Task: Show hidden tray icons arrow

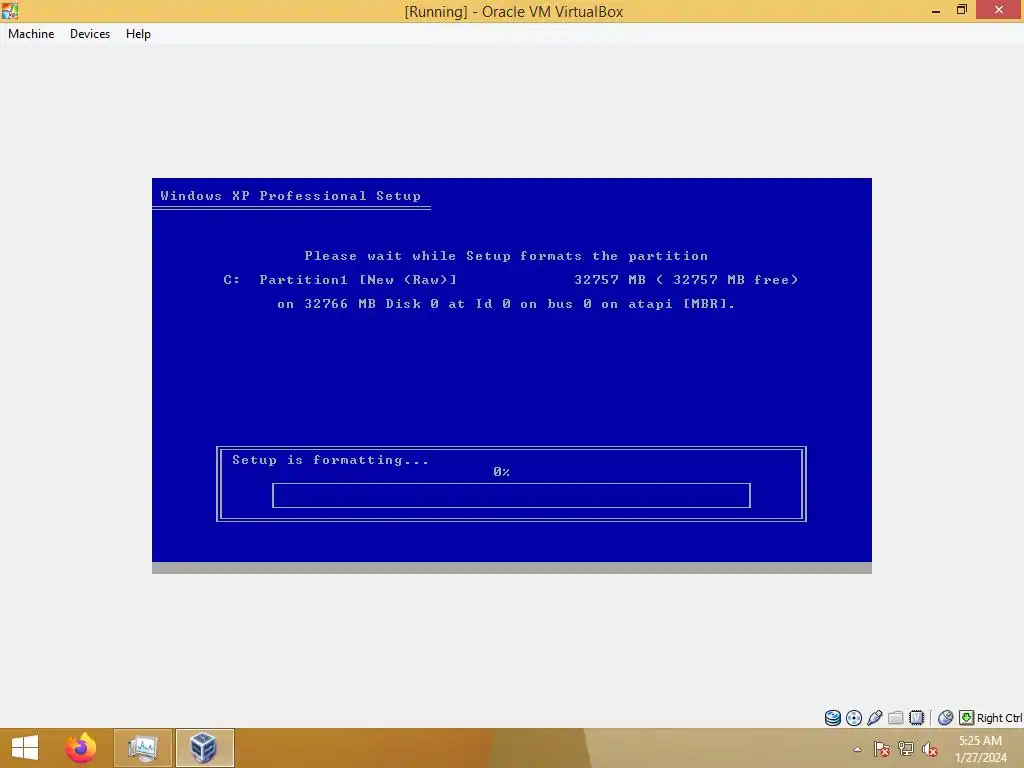Action: point(857,749)
